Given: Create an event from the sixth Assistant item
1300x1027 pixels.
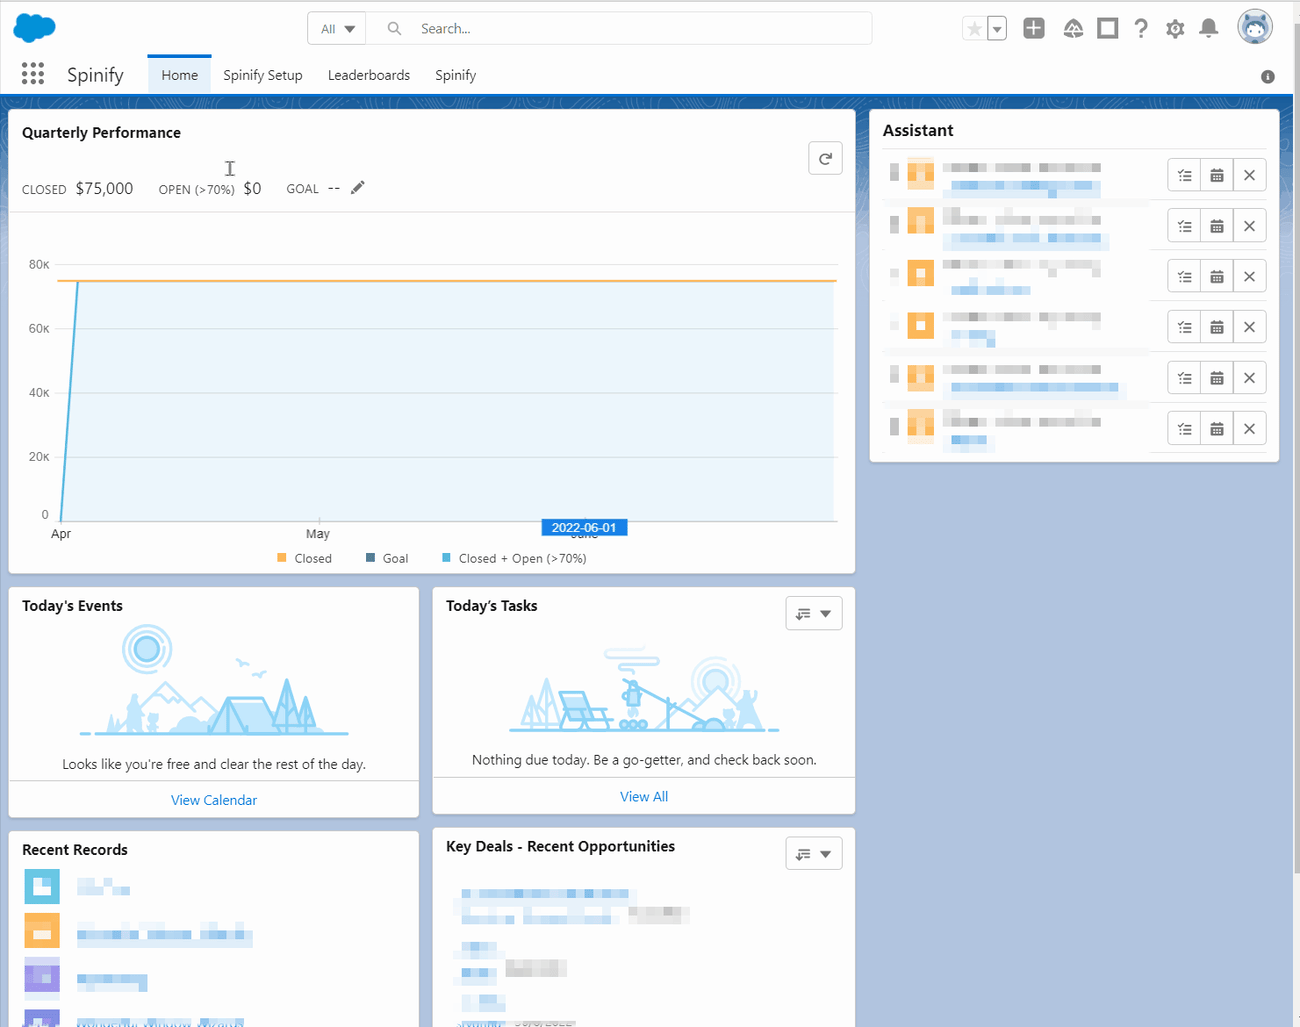Looking at the screenshot, I should point(1217,428).
